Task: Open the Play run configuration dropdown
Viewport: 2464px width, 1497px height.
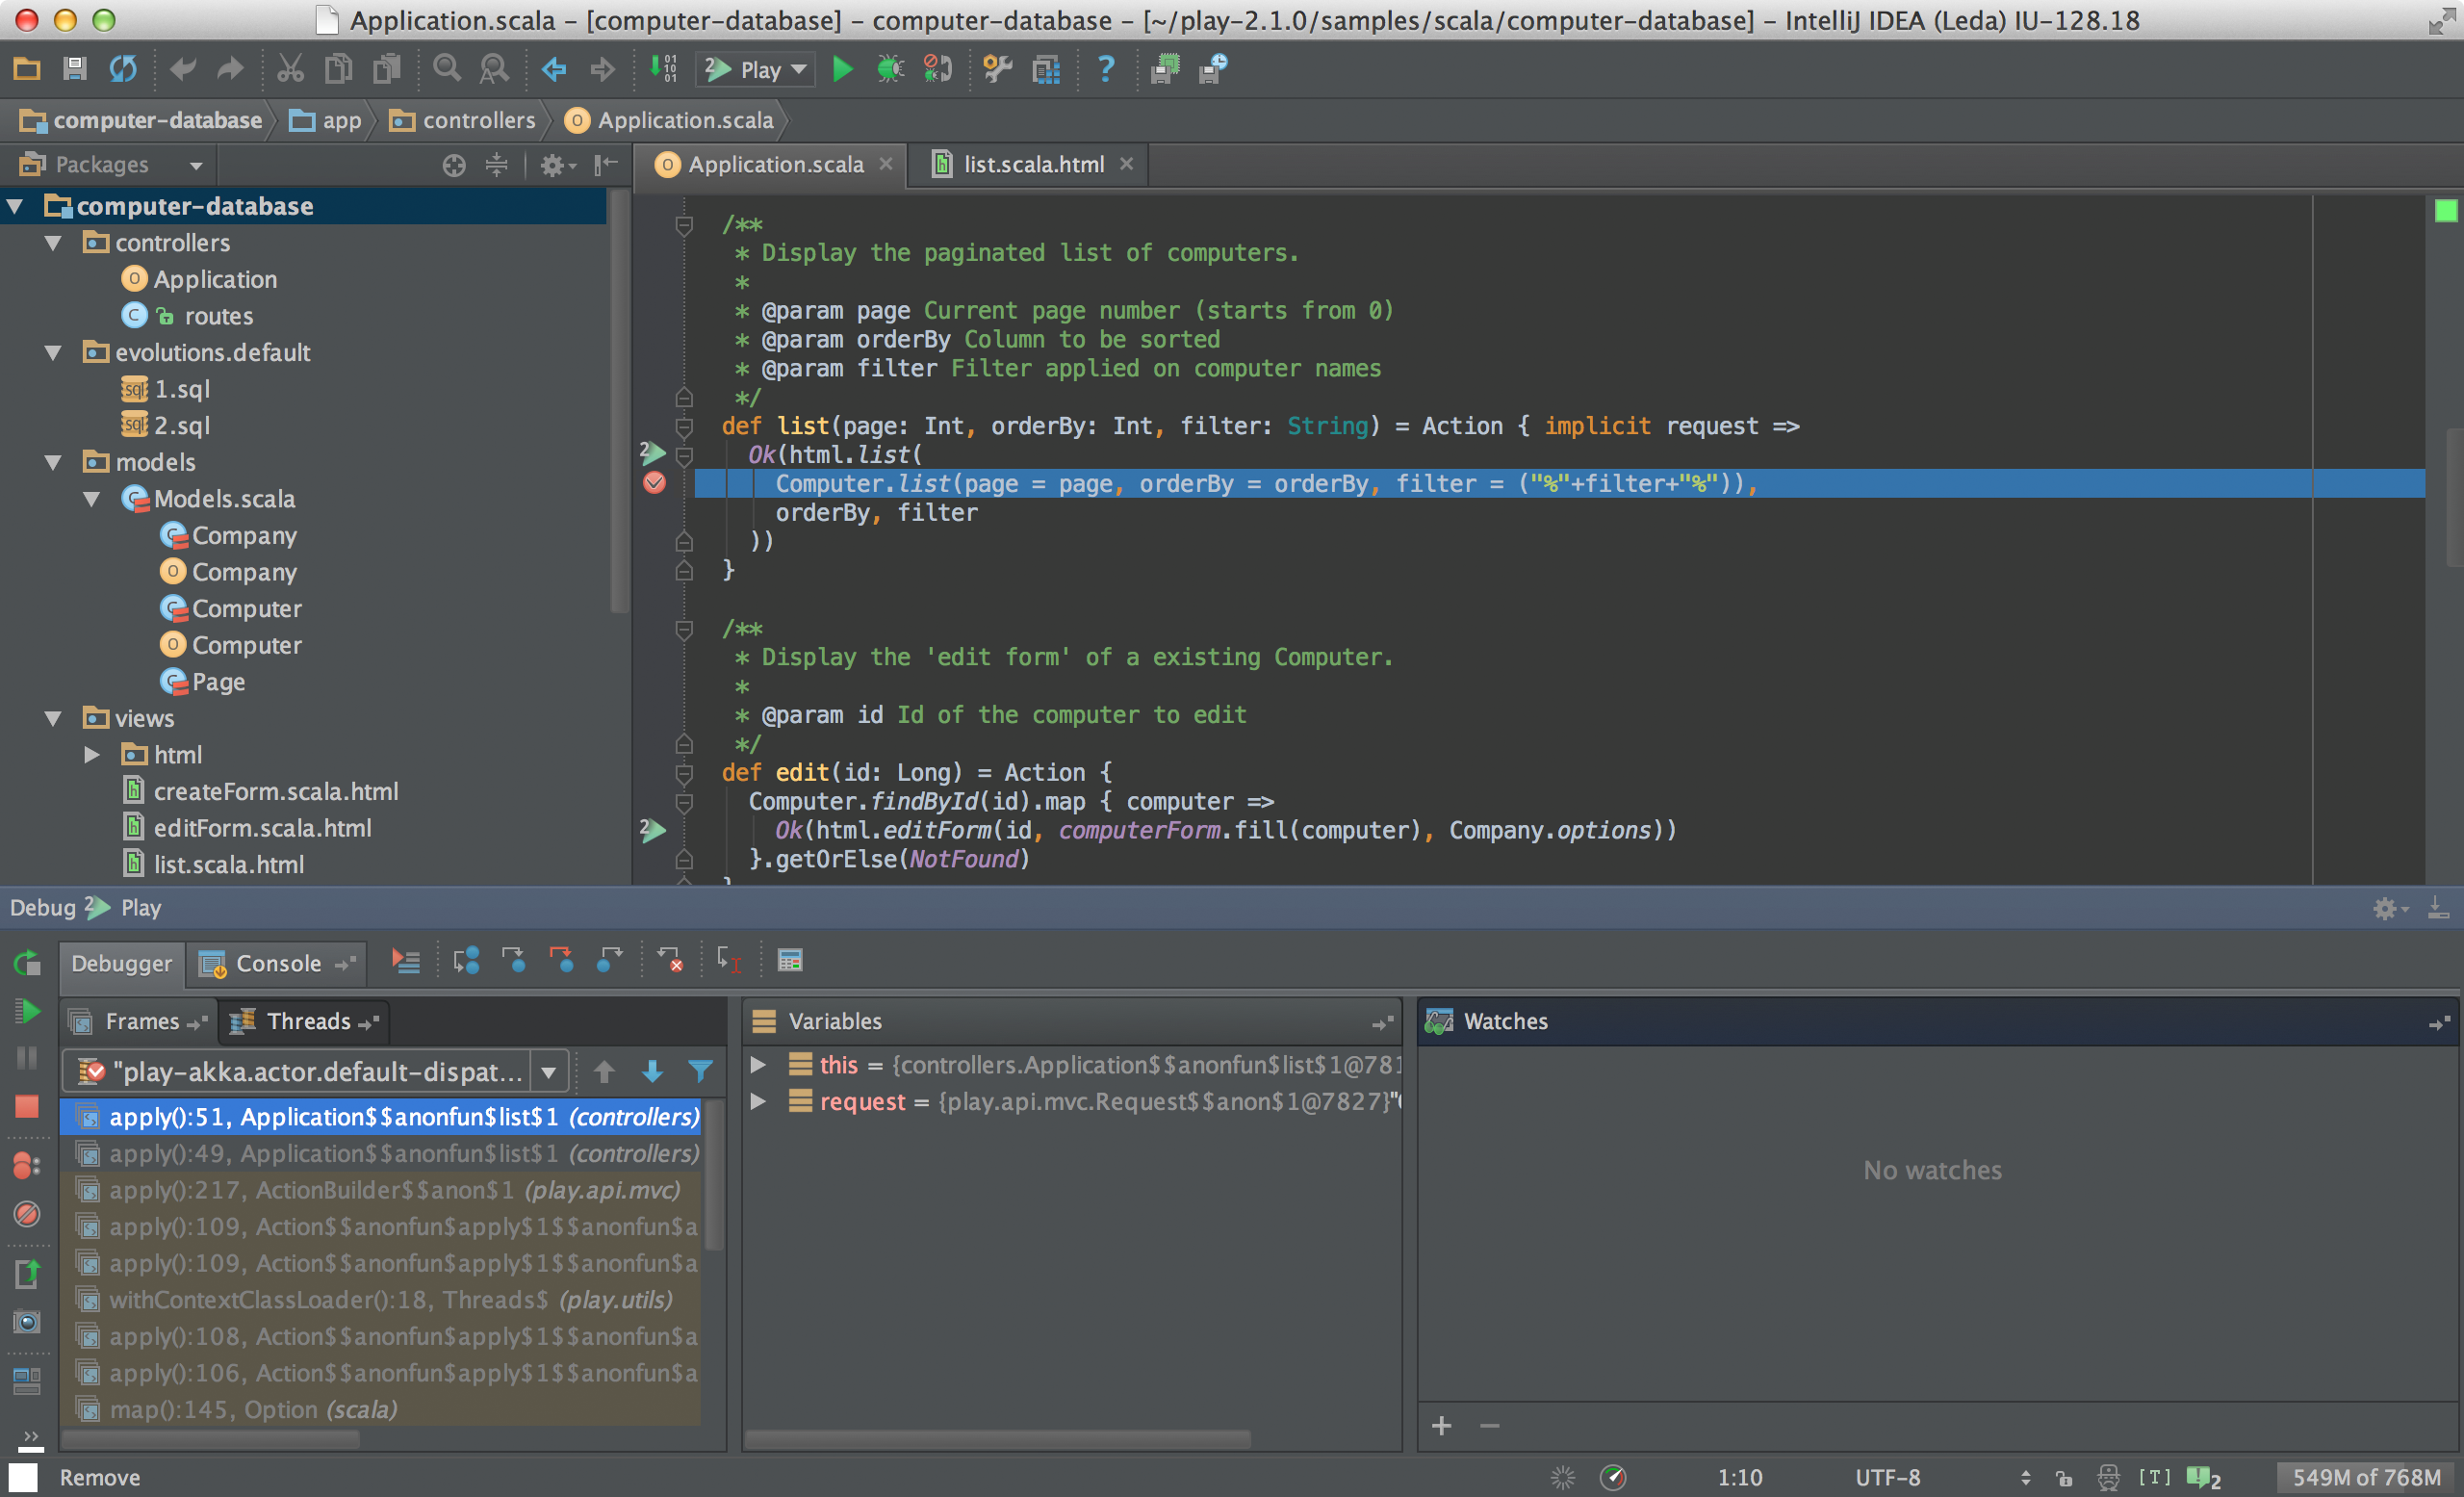Action: click(757, 69)
